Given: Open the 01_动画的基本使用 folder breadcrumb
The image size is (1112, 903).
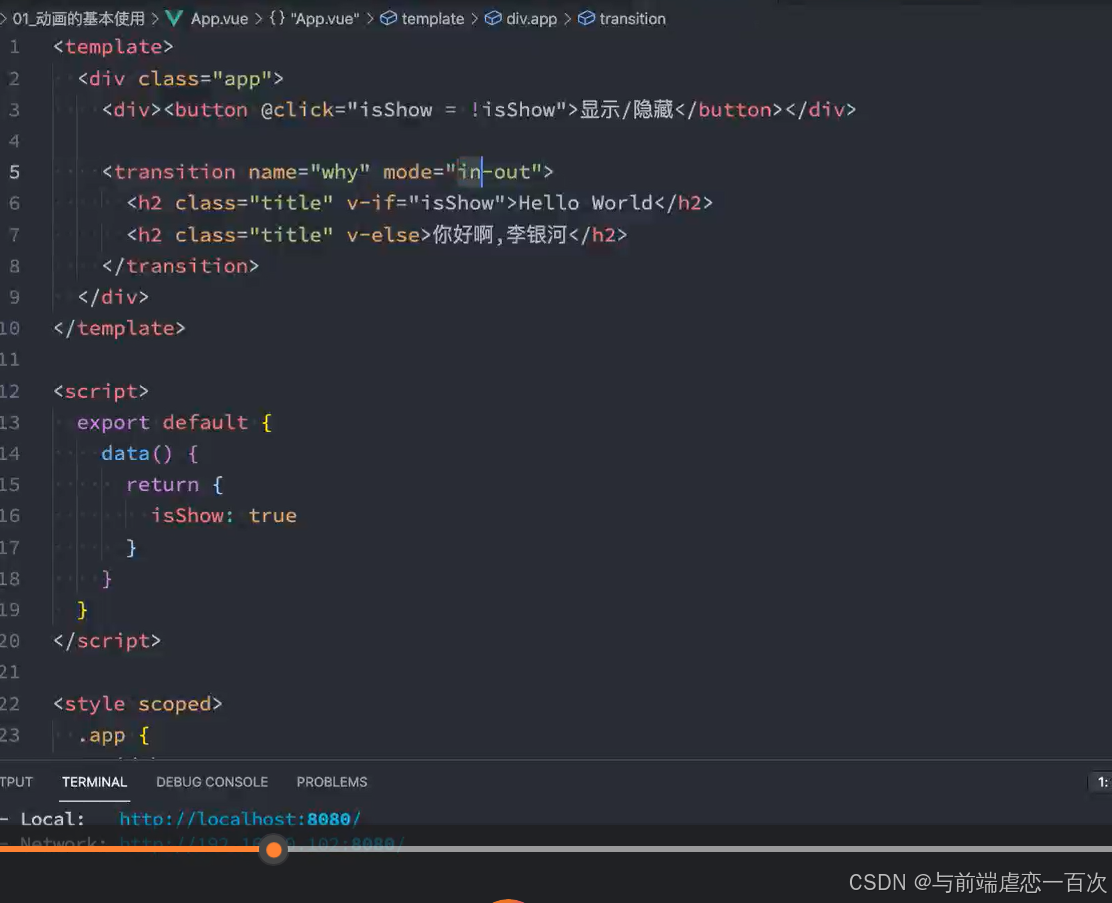Looking at the screenshot, I should [x=78, y=18].
